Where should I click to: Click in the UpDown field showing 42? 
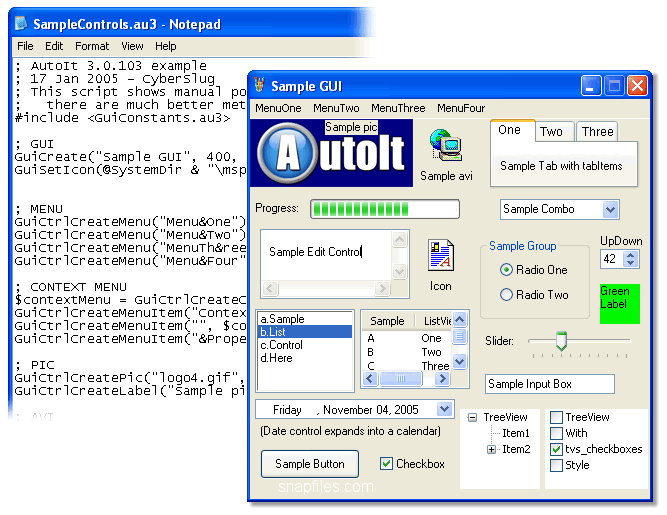pos(612,259)
